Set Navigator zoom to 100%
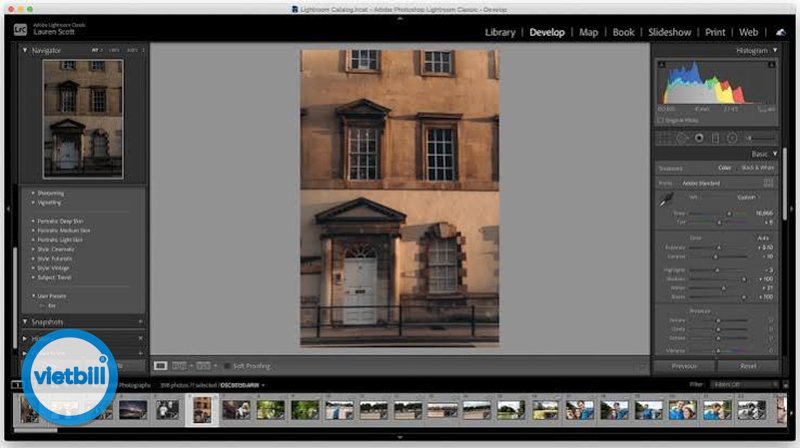The width and height of the screenshot is (800, 448). (x=114, y=50)
